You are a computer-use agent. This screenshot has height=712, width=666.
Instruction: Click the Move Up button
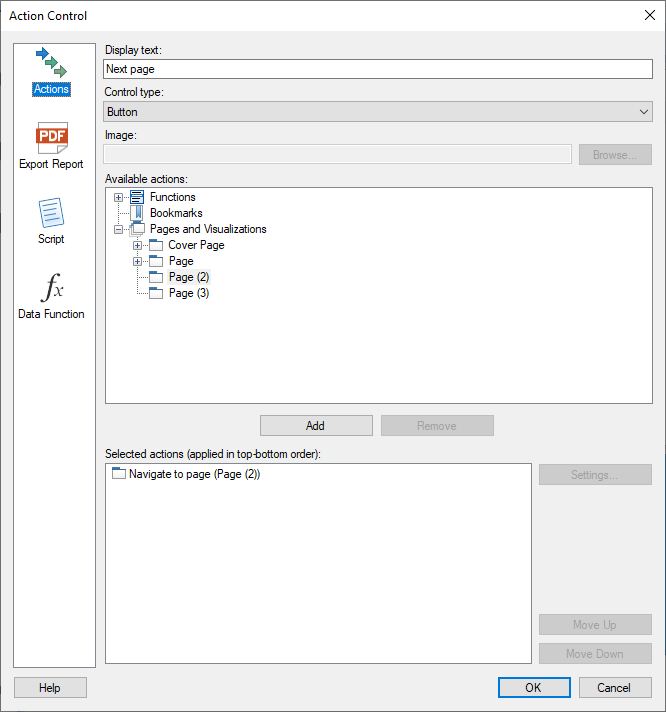(595, 625)
